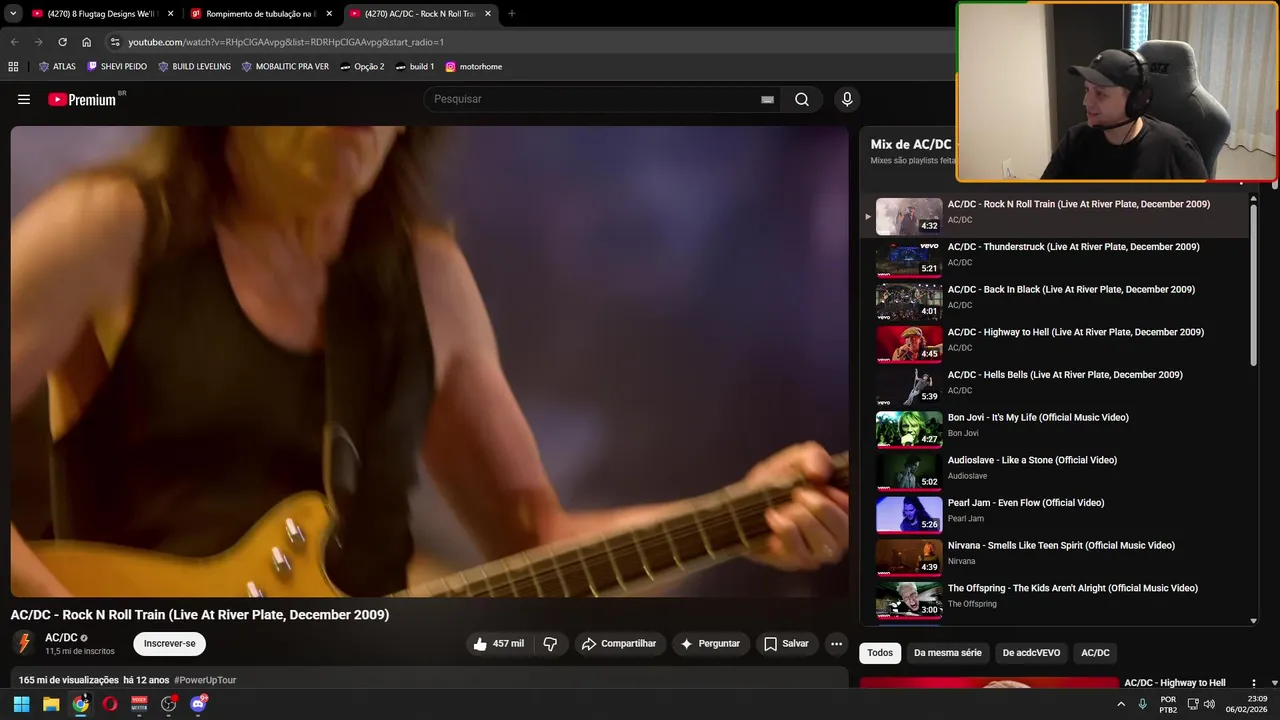The width and height of the screenshot is (1280, 720).
Task: Select the De acdcVEVO chip
Action: pyautogui.click(x=1031, y=653)
